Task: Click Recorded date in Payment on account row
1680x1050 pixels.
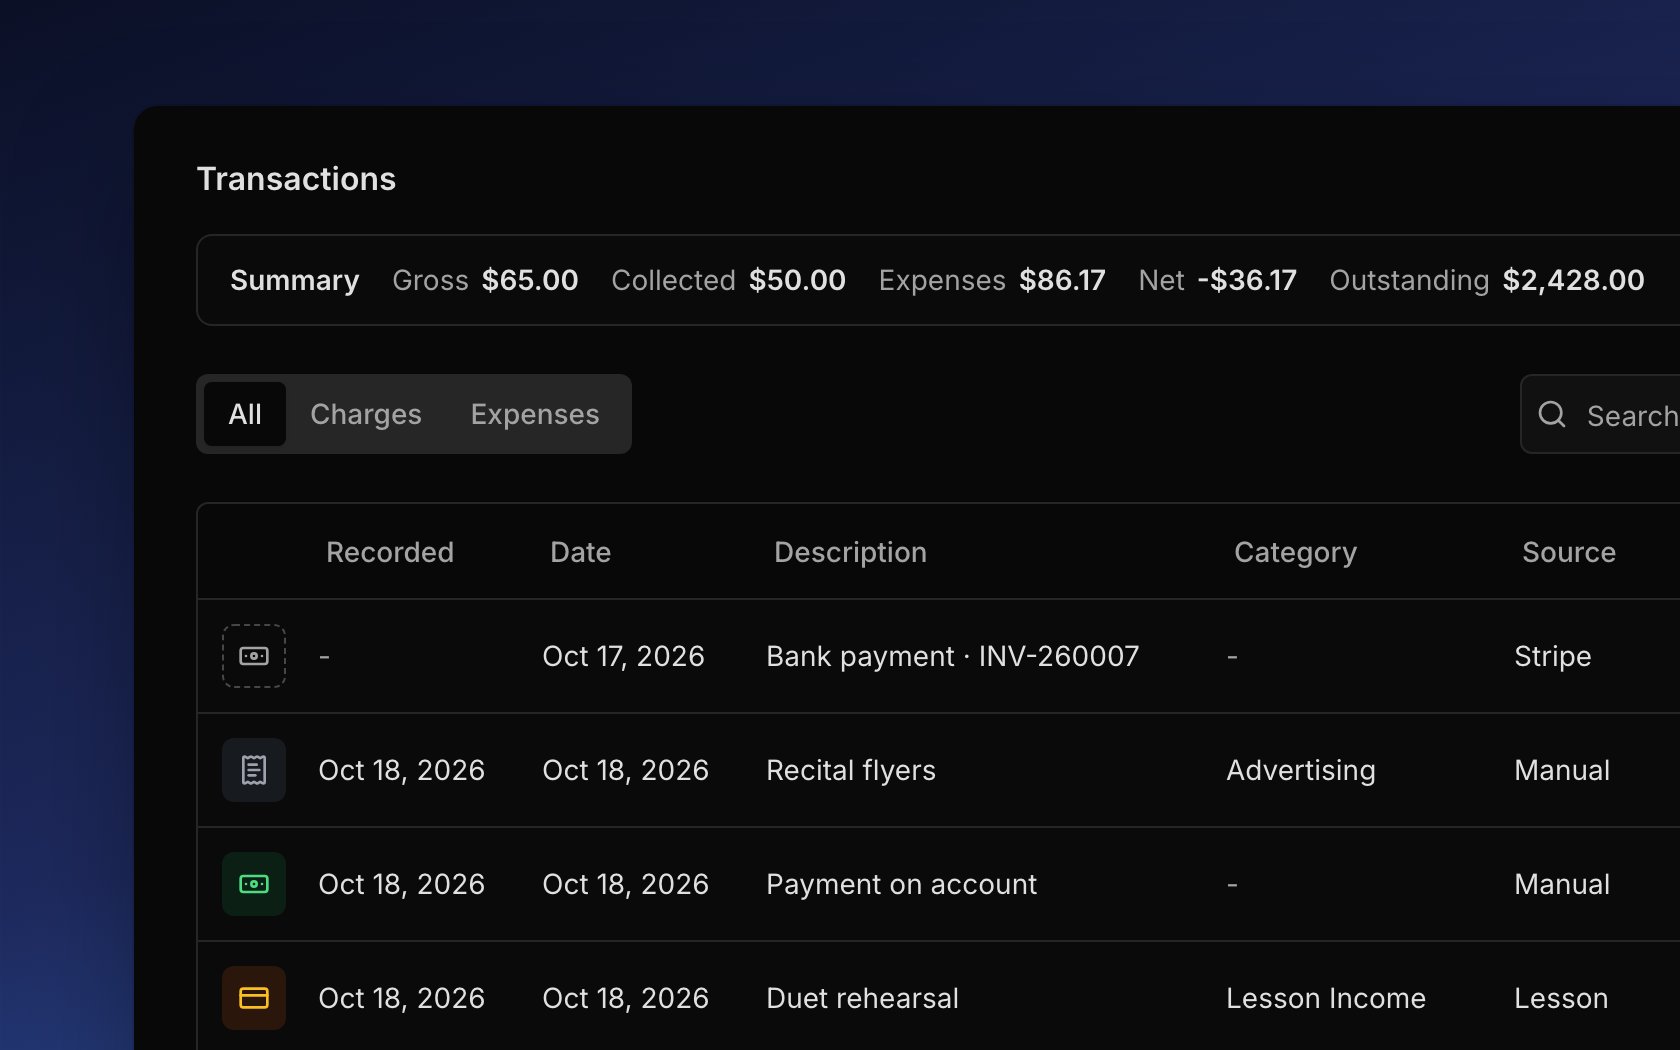Action: click(401, 884)
